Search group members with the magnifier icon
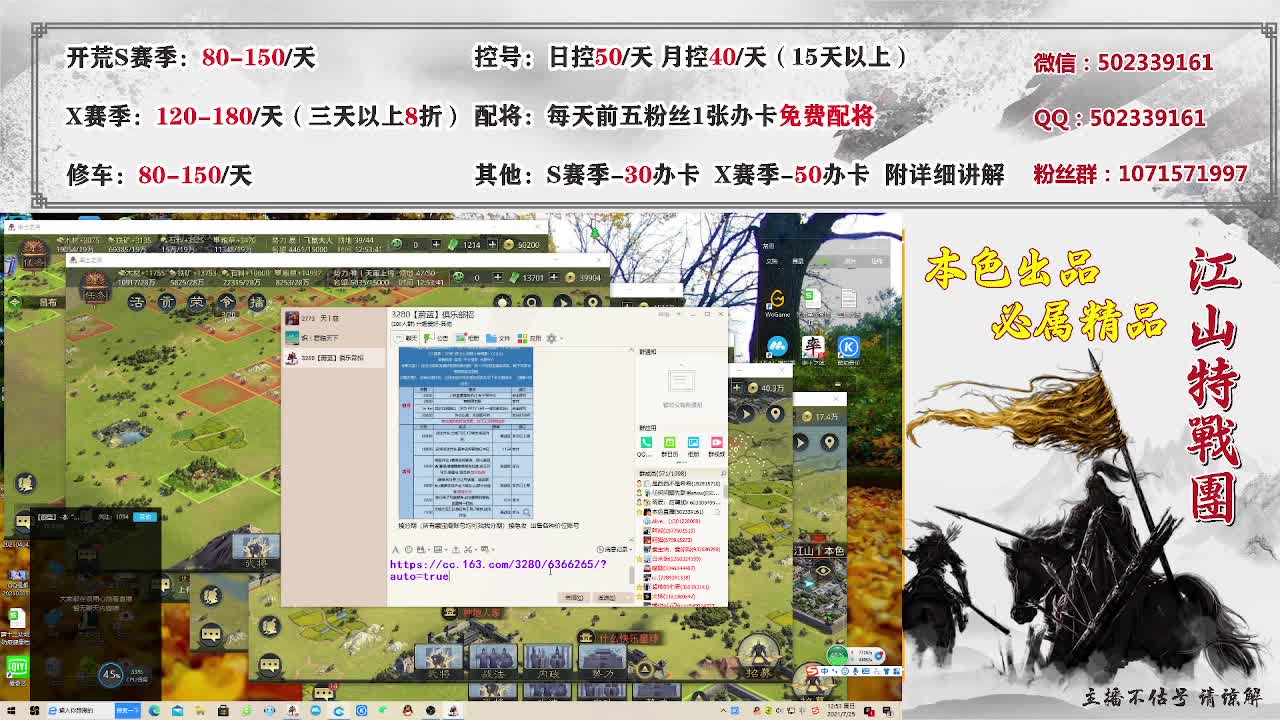 (x=724, y=471)
